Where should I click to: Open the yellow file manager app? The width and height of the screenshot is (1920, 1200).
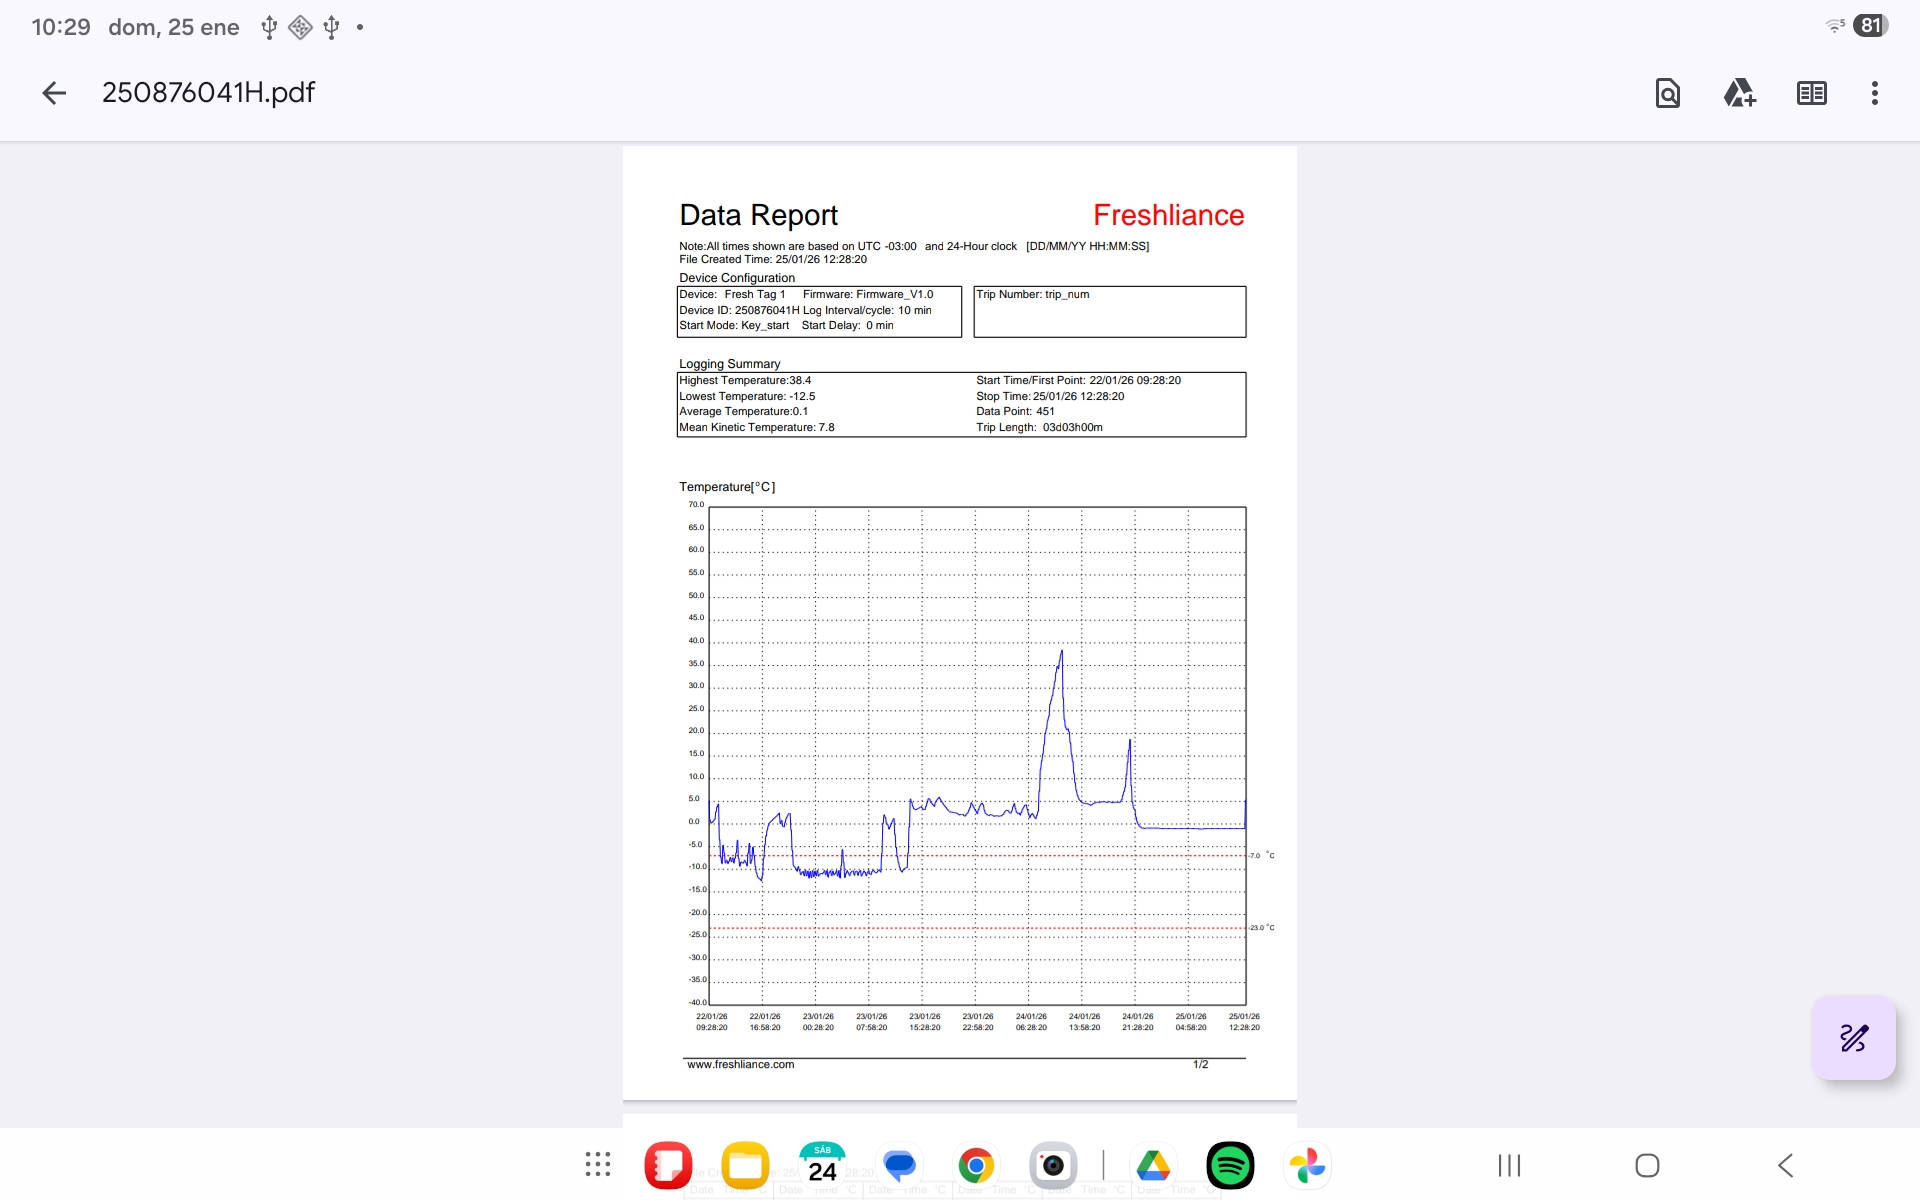(x=745, y=1165)
